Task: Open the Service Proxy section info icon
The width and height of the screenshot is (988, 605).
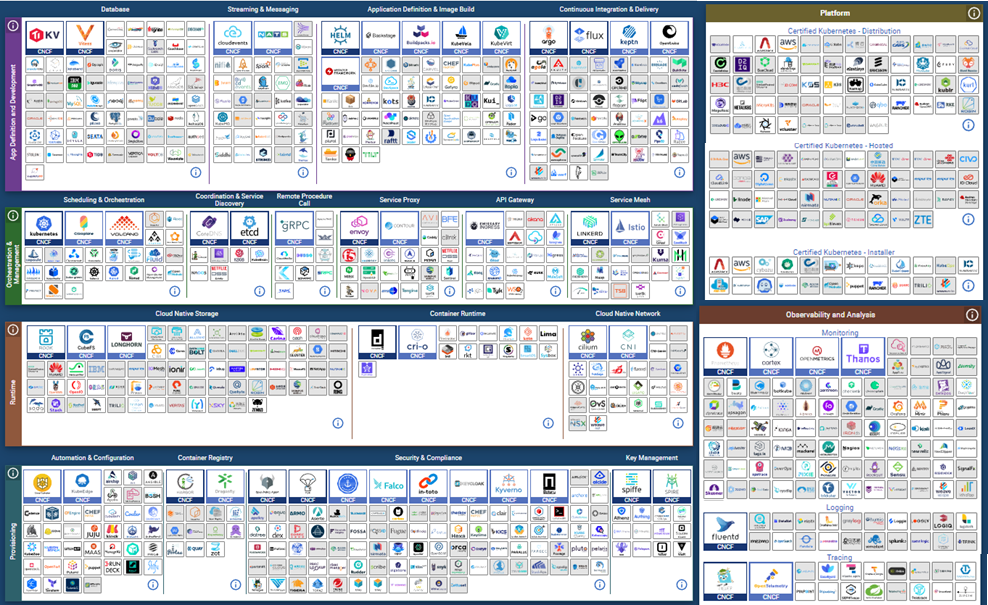Action: [x=449, y=291]
